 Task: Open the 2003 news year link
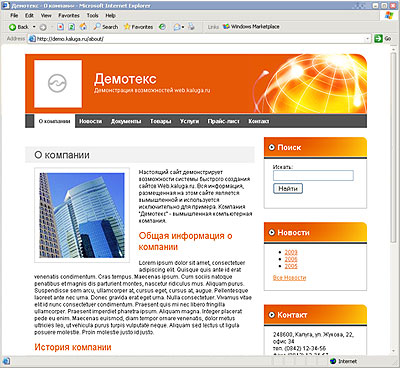[291, 252]
